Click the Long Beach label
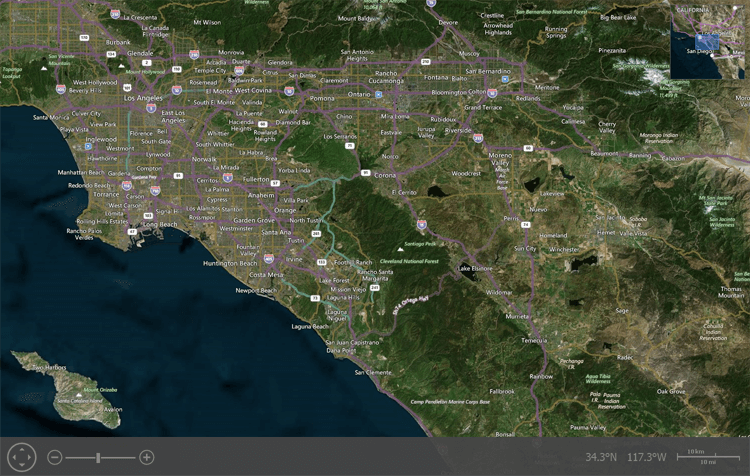 click(x=160, y=224)
